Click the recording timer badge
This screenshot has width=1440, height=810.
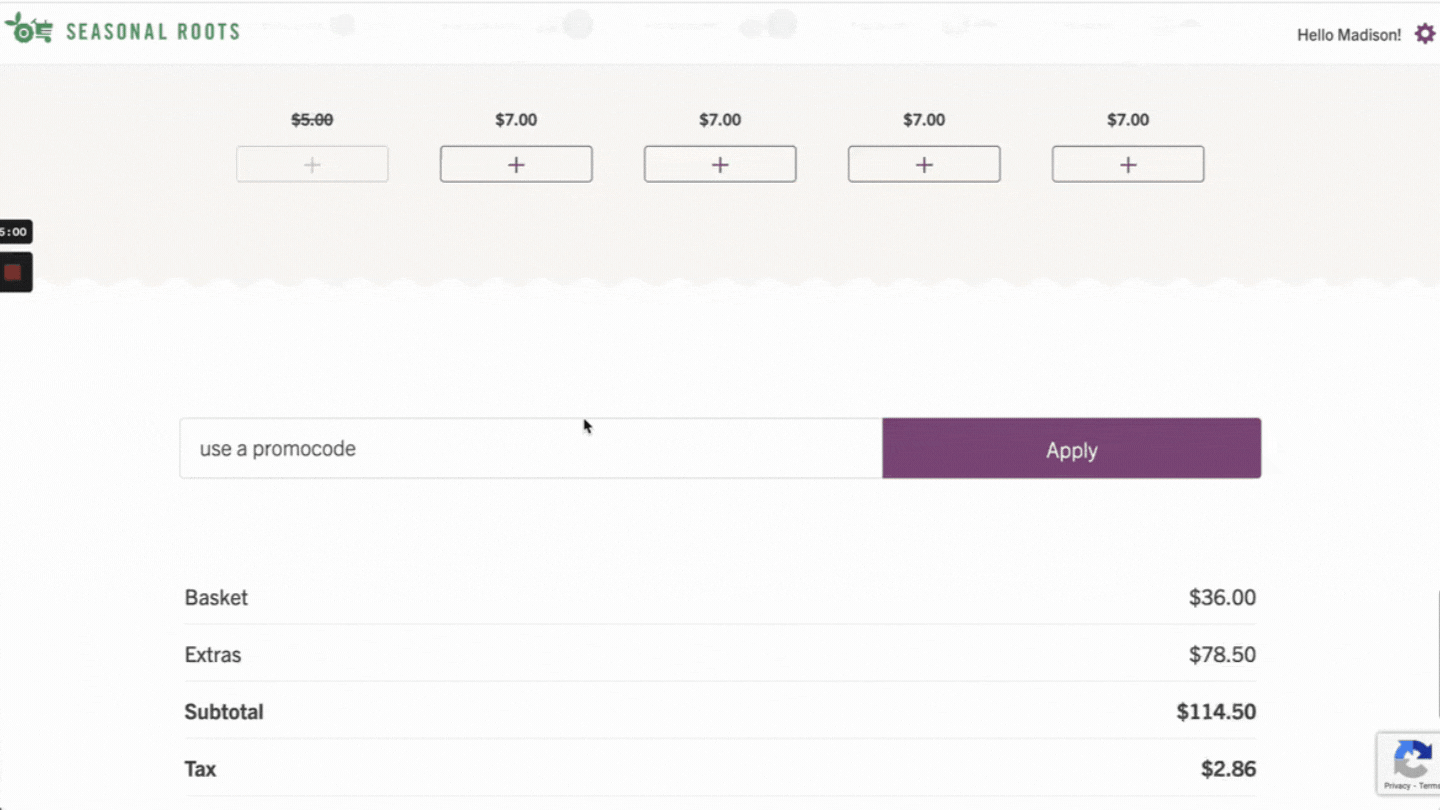click(x=14, y=232)
